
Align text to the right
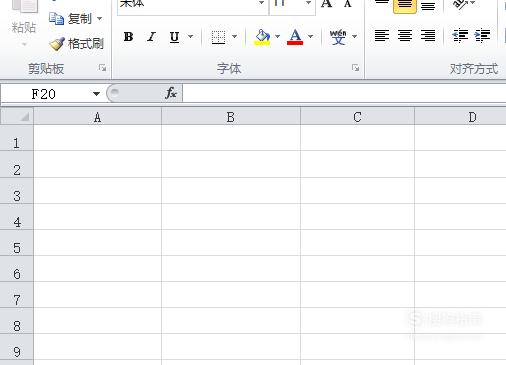428,35
